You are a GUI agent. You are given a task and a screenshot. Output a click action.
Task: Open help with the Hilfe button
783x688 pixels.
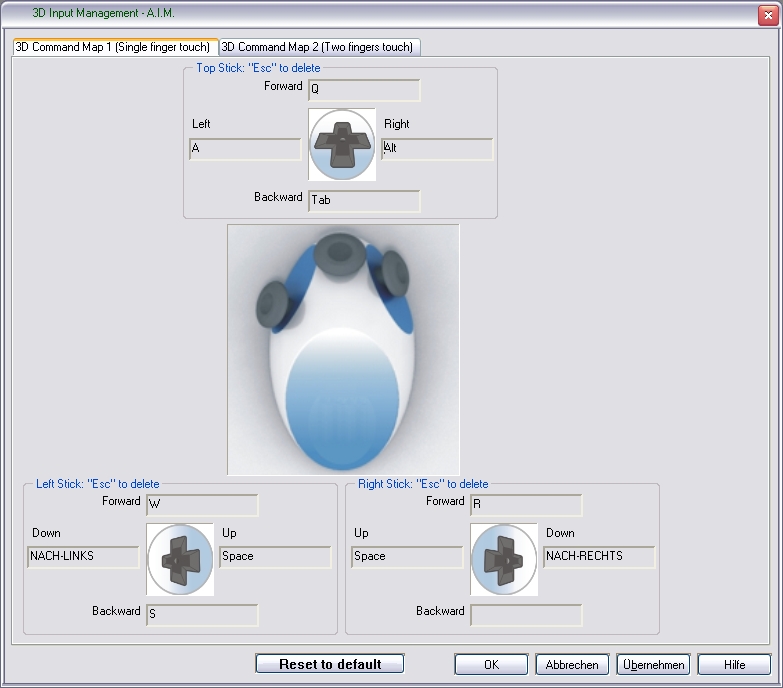click(x=734, y=665)
